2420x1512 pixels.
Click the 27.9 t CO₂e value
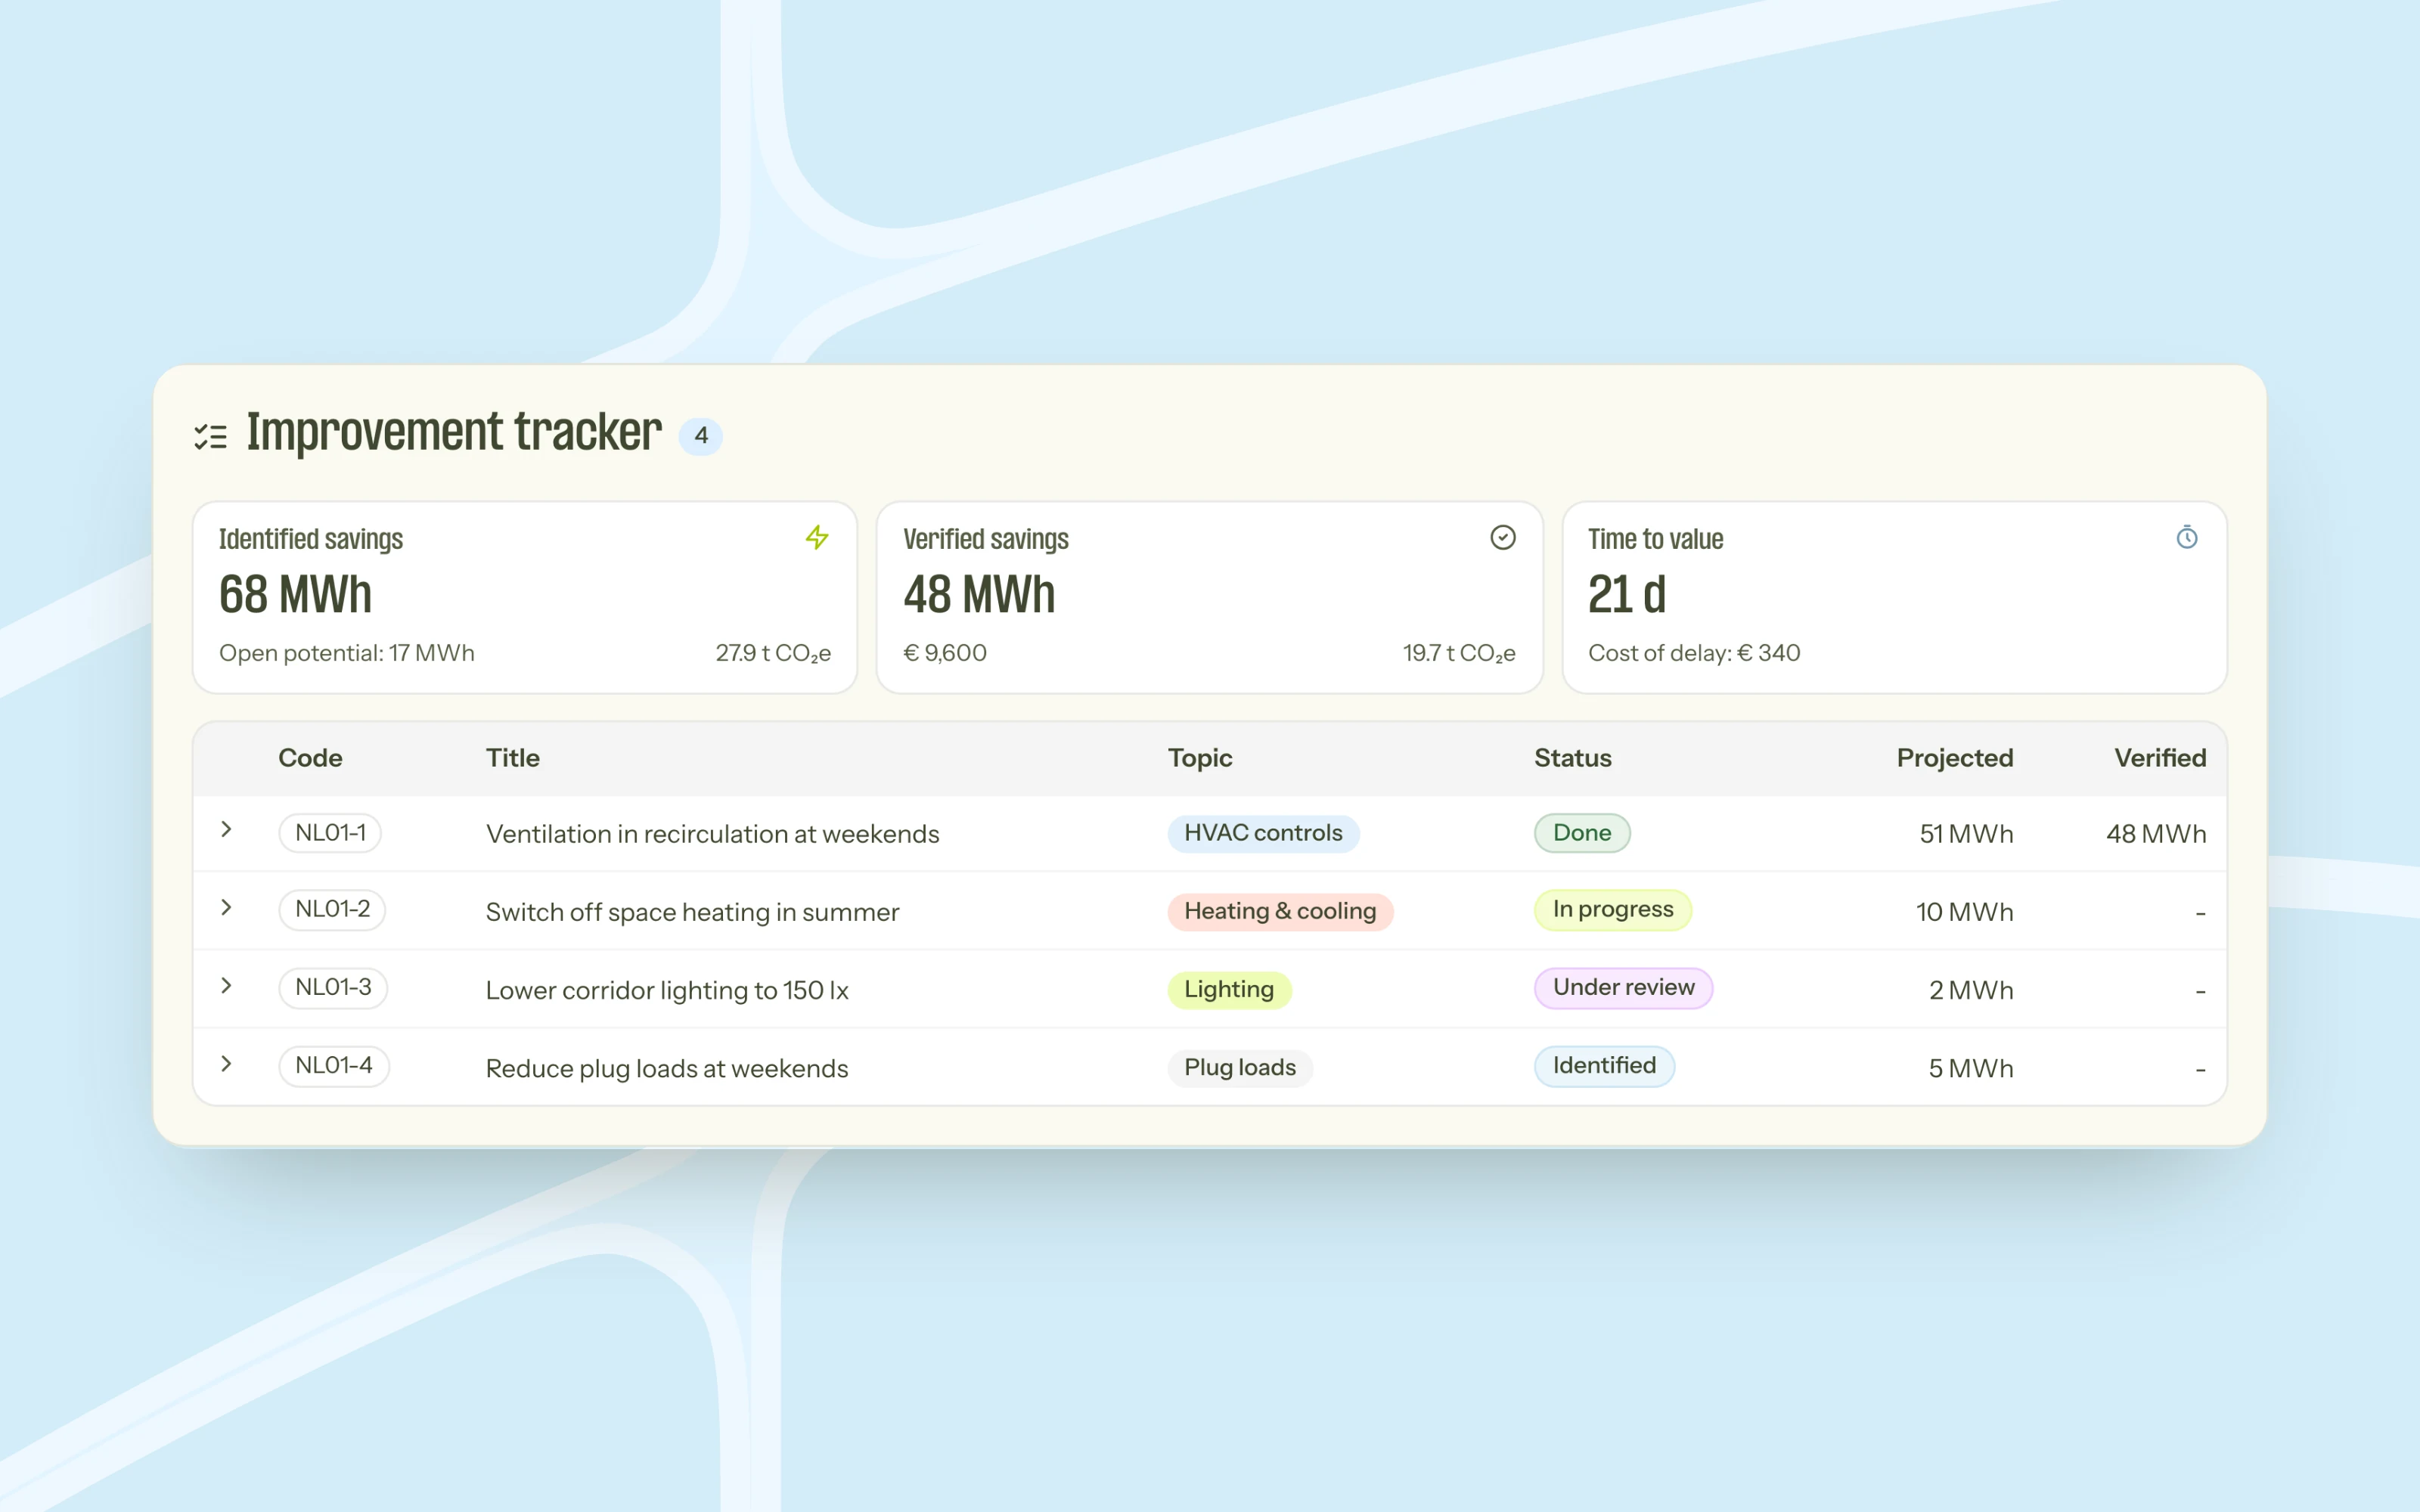[773, 653]
